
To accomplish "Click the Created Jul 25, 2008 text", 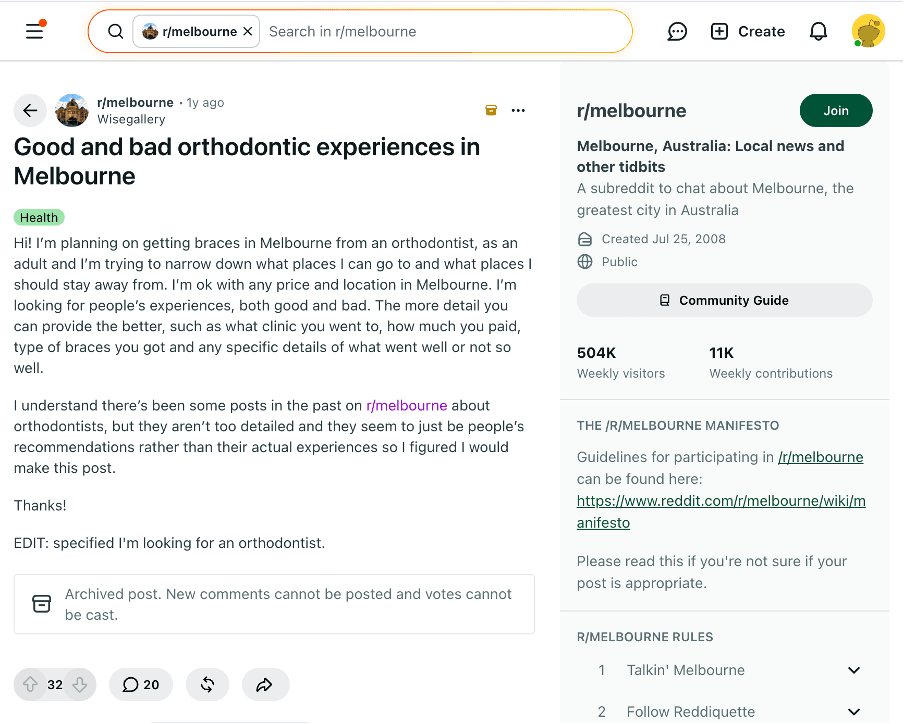I will coord(664,239).
